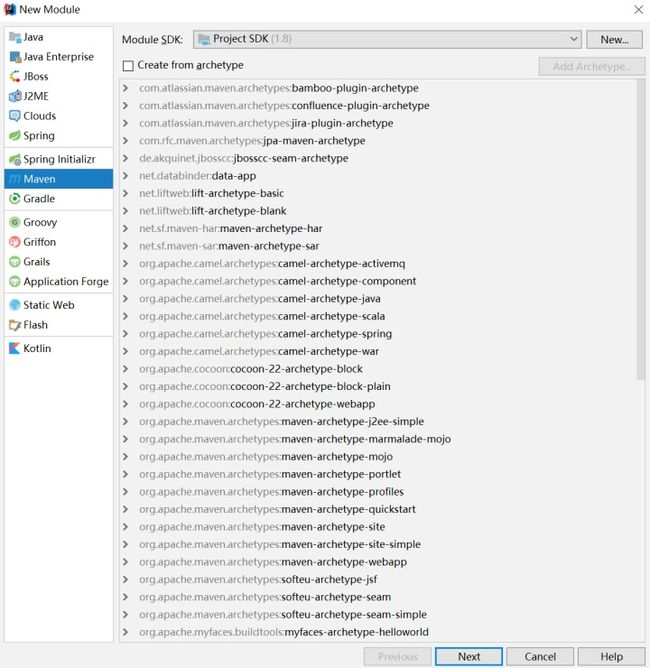Click the JBoss icon in sidebar
This screenshot has width=650, height=668.
click(x=15, y=76)
